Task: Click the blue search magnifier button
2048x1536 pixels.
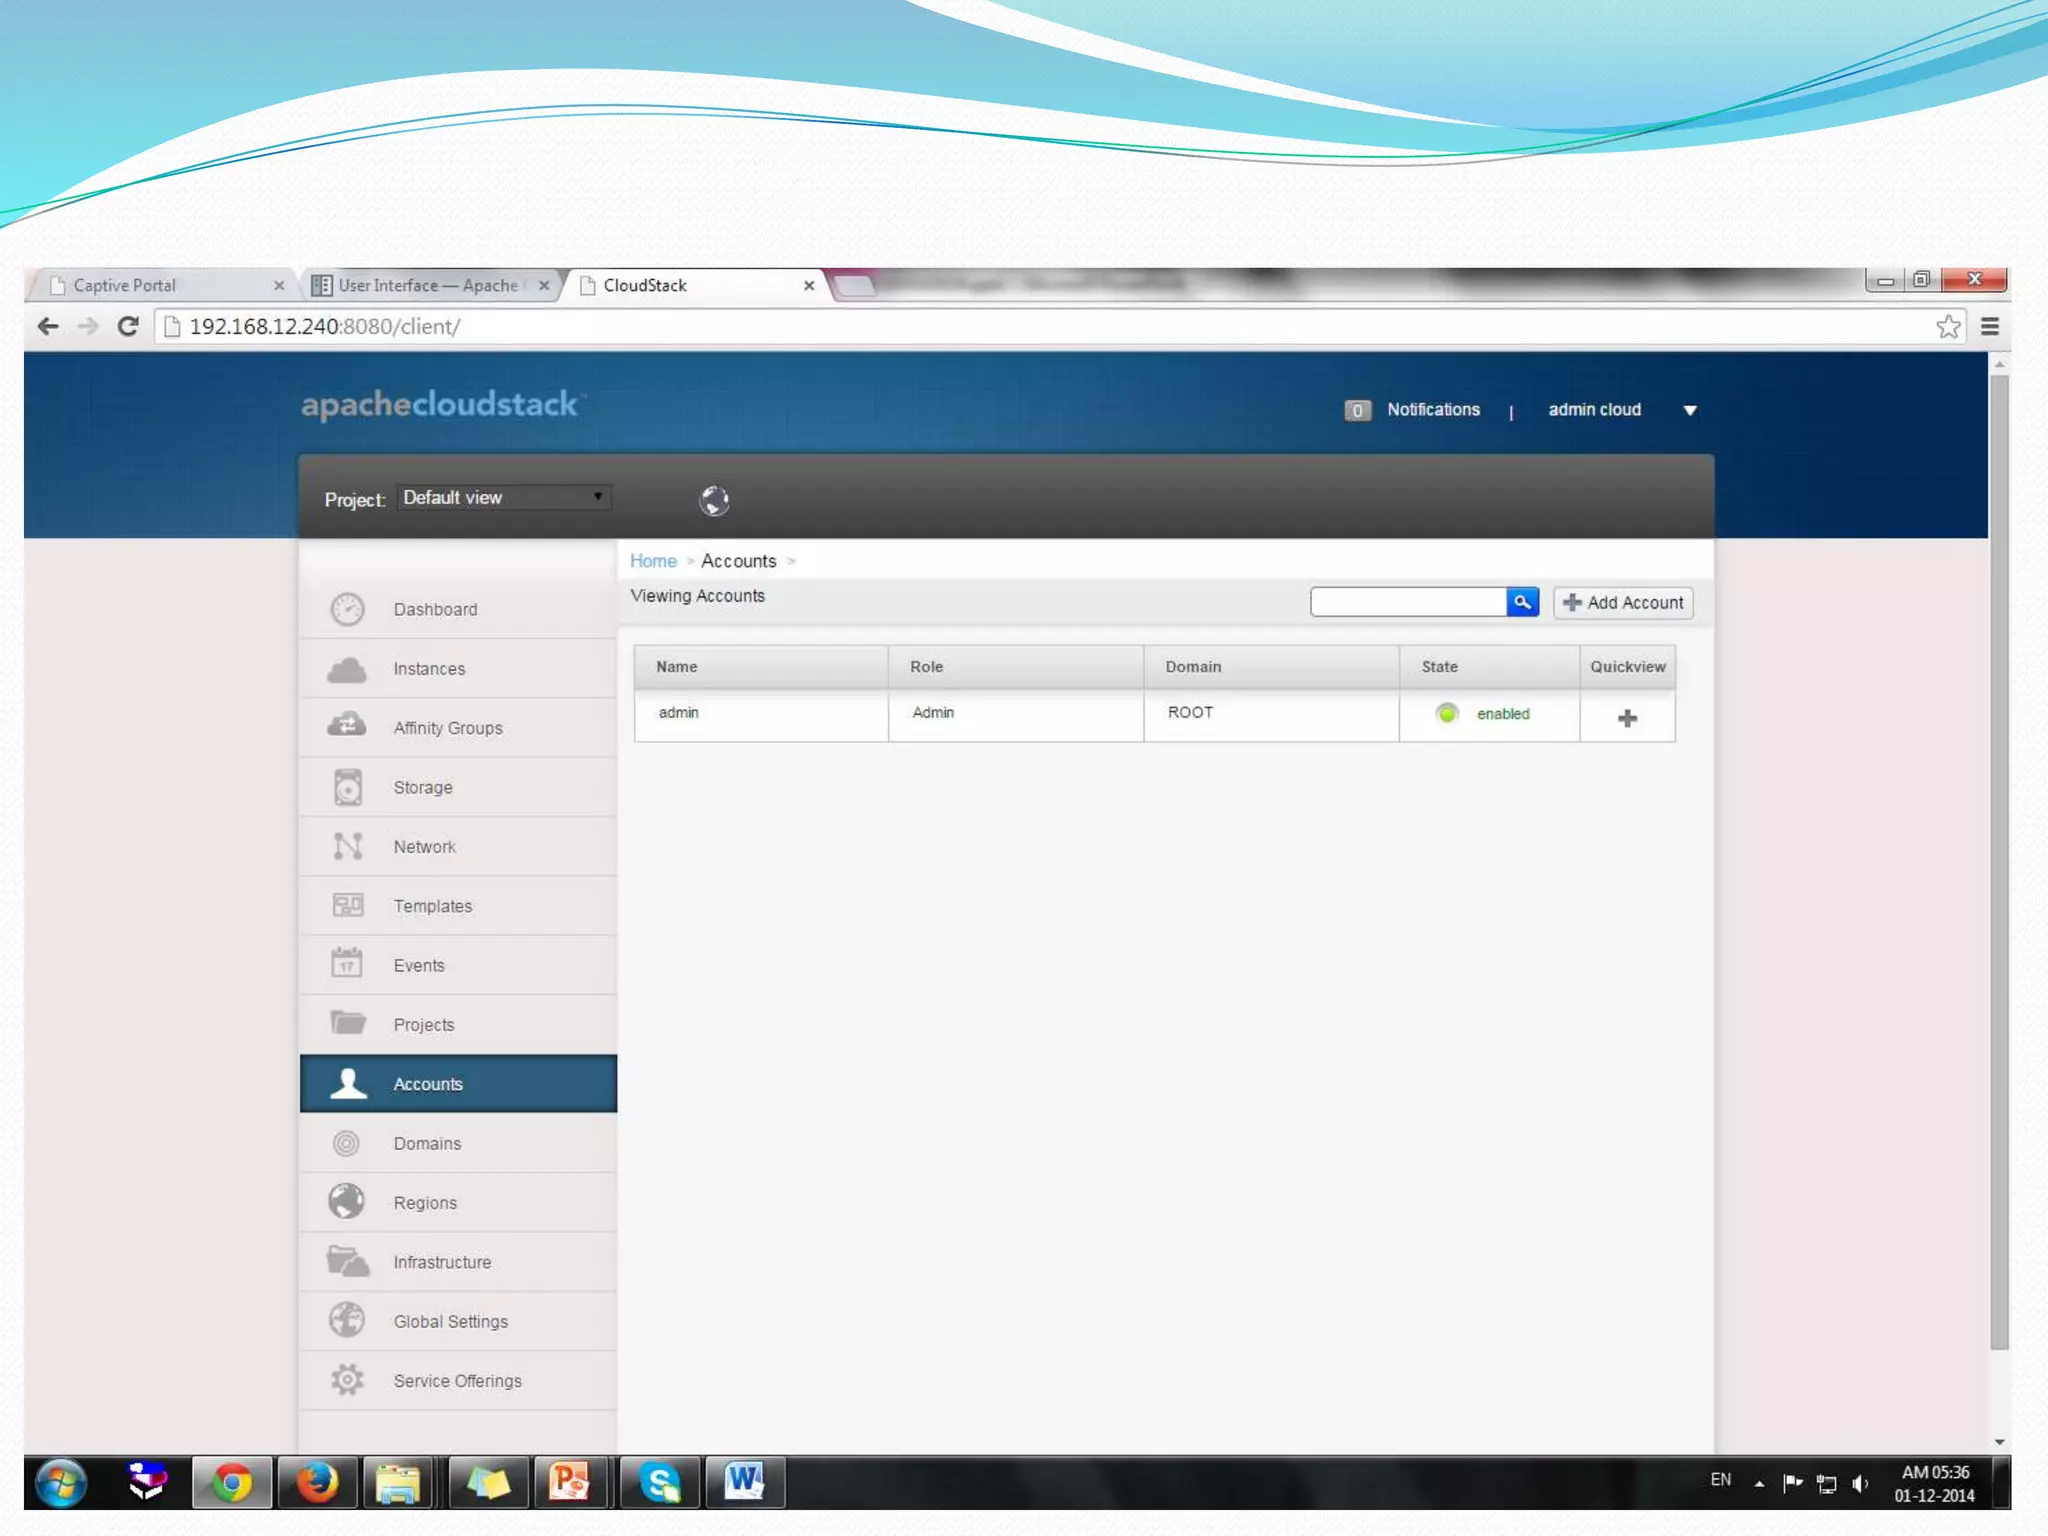Action: [1522, 602]
